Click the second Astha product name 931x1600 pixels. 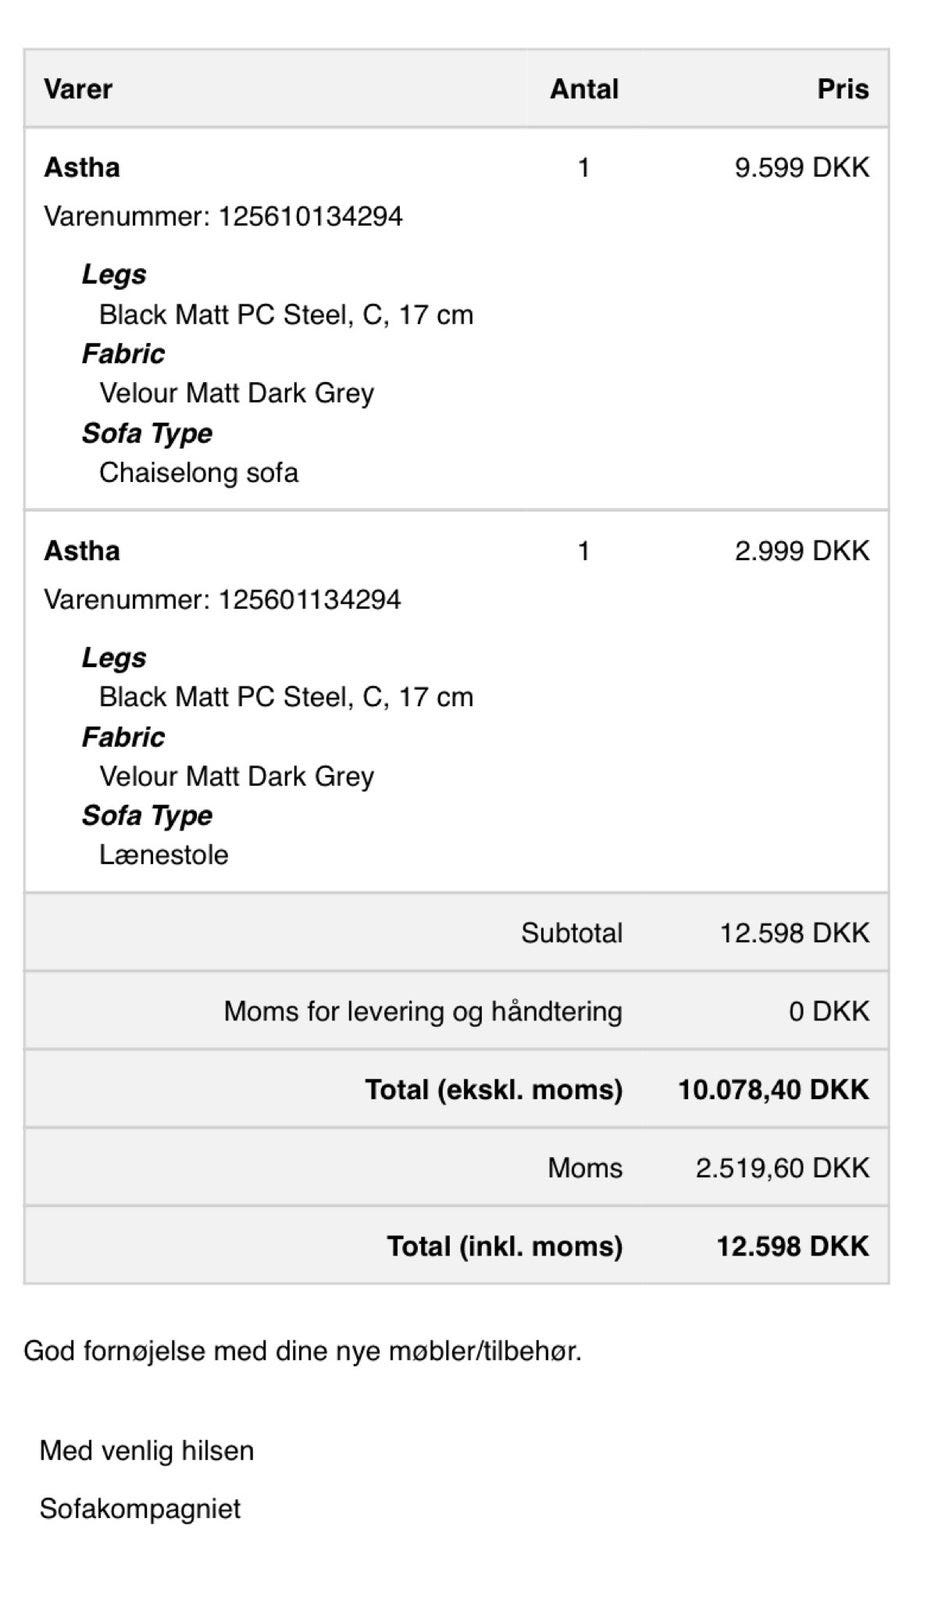click(82, 551)
